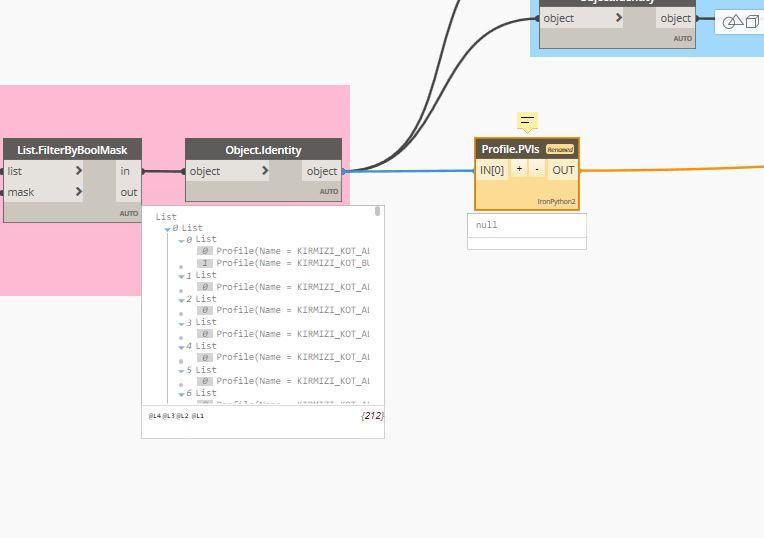
Task: Click AUTO lacing label on pink-group Object.Identity
Action: [x=329, y=192]
